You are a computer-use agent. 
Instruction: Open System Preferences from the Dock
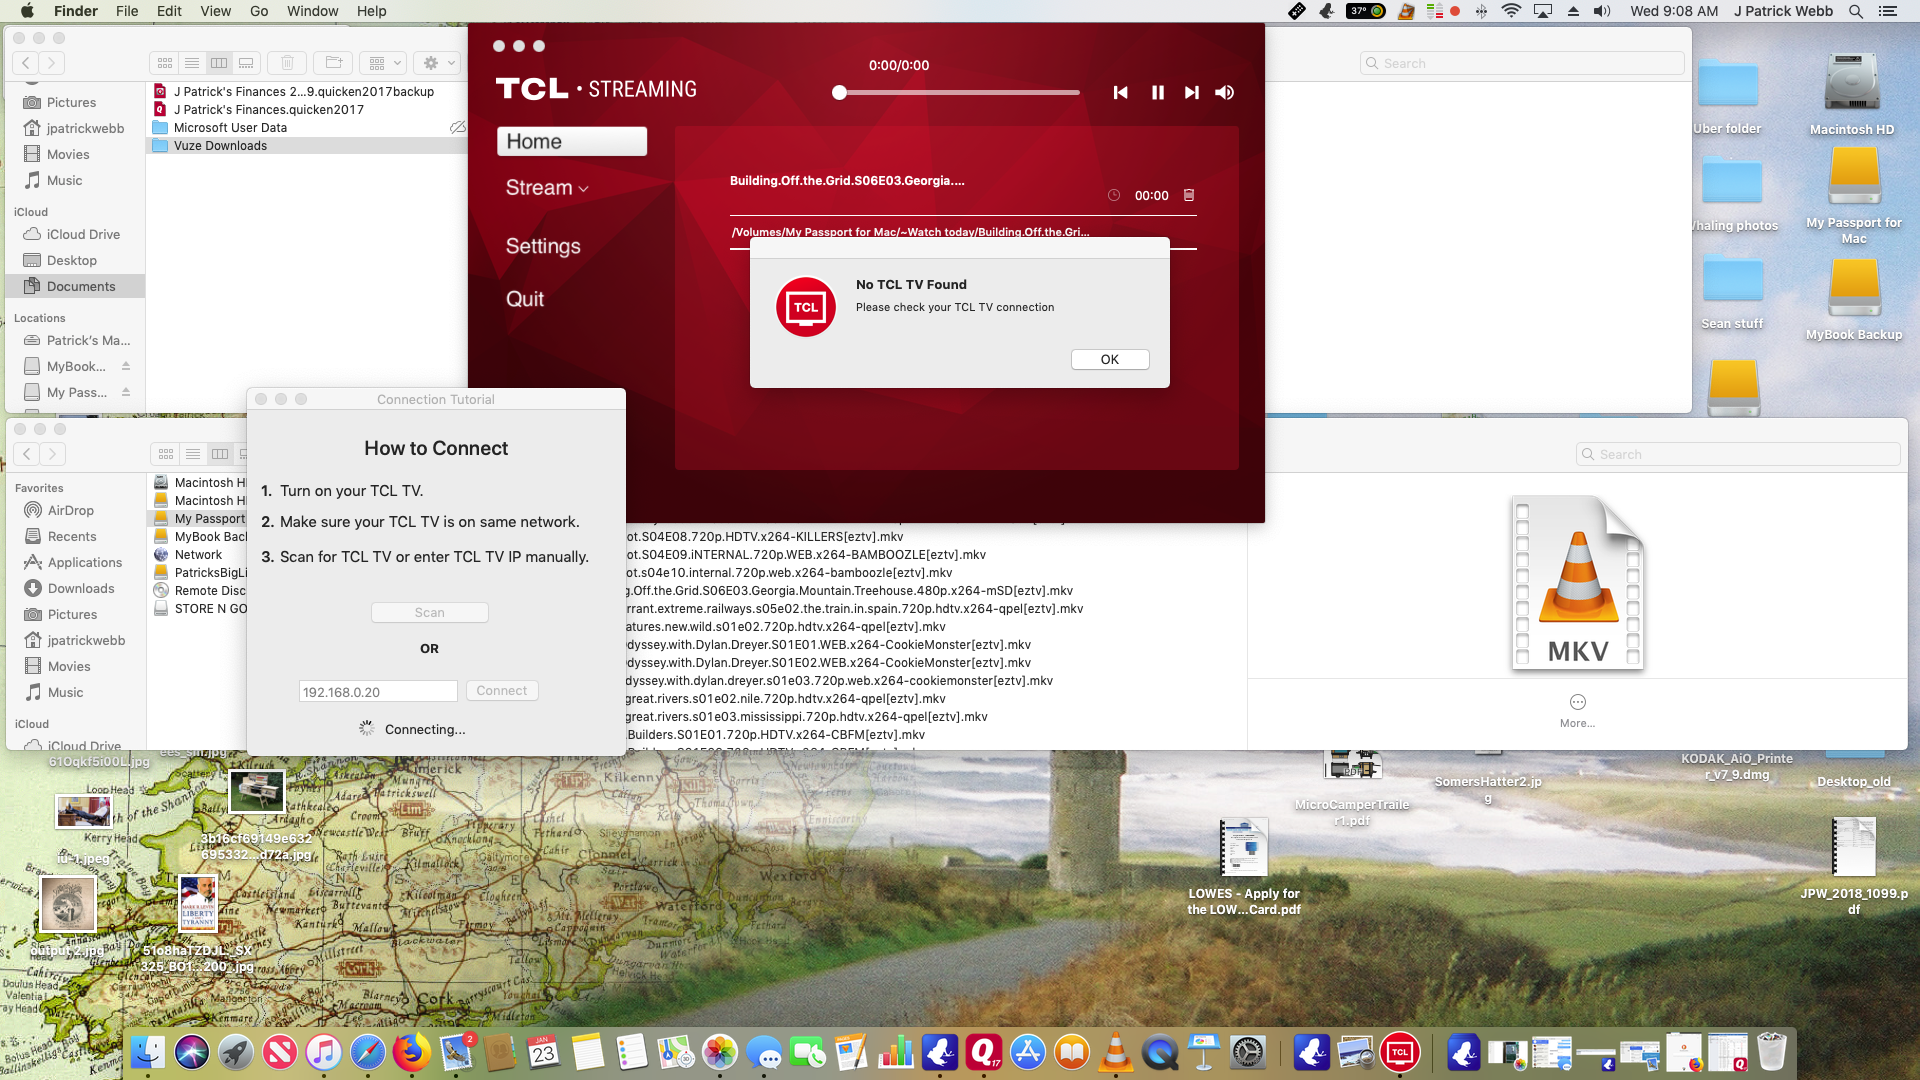click(x=1247, y=1052)
